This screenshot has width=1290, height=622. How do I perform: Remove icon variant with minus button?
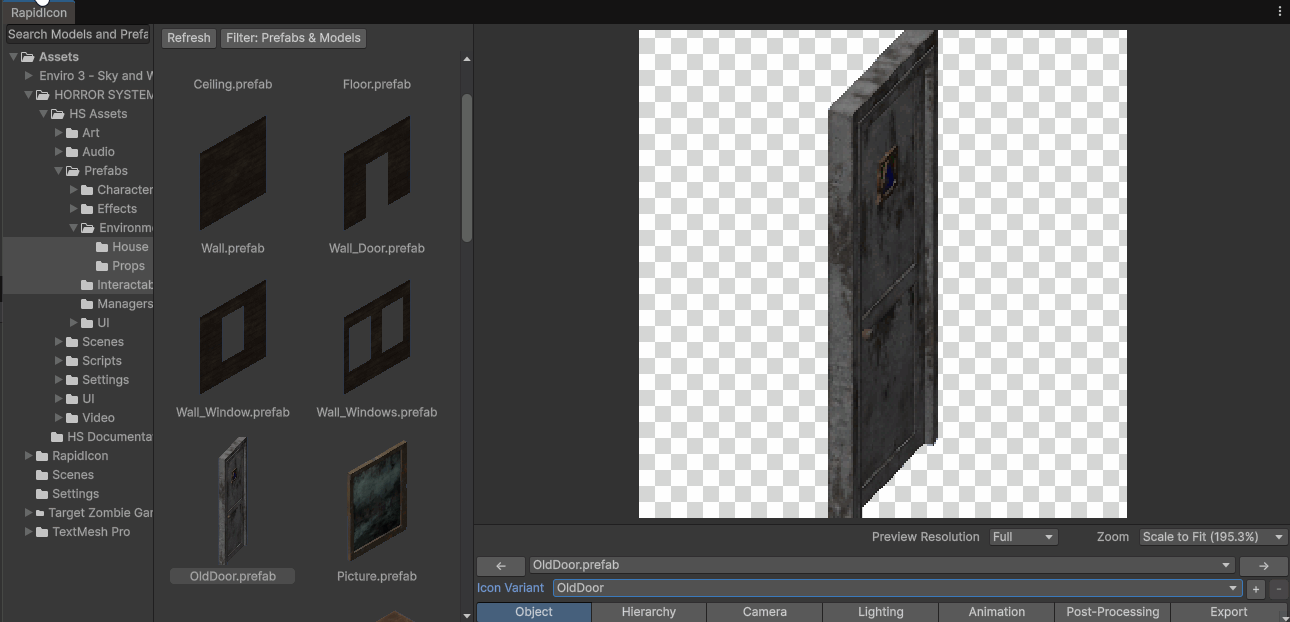pyautogui.click(x=1279, y=589)
